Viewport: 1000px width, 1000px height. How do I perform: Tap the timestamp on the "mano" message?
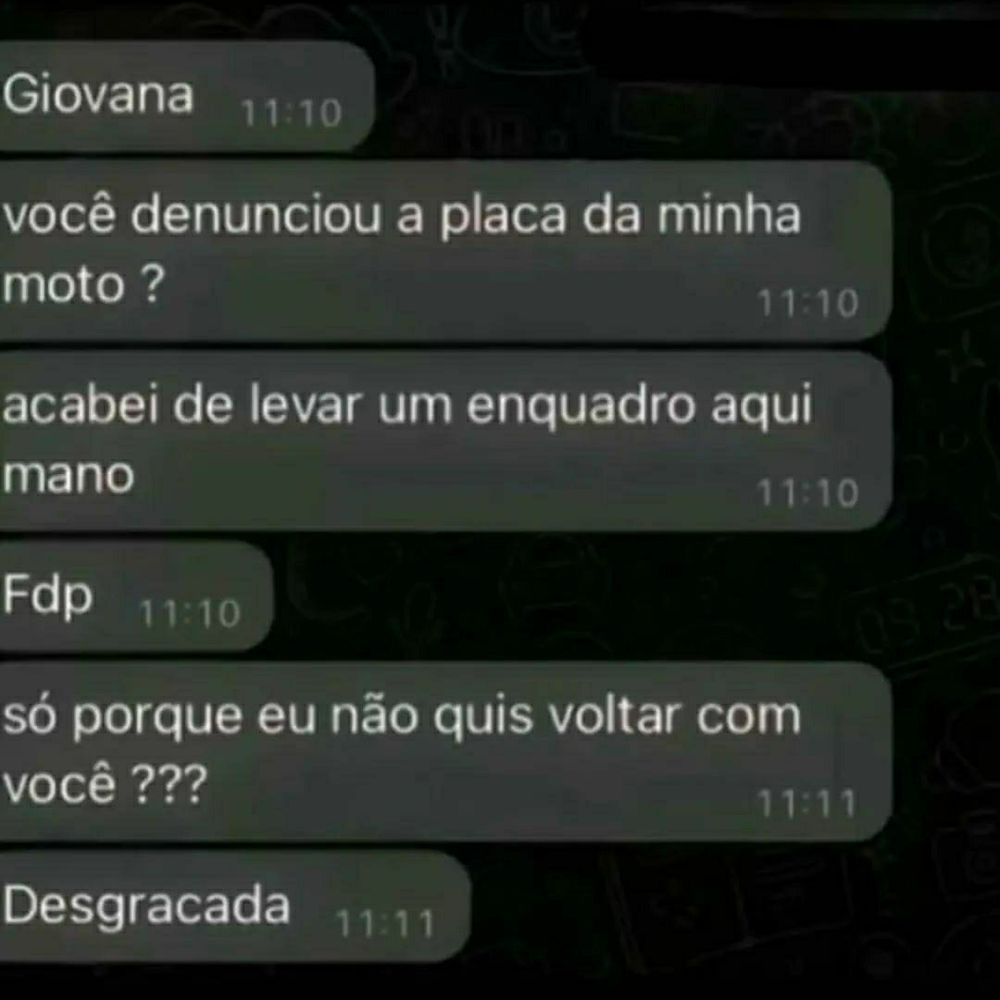coord(807,493)
